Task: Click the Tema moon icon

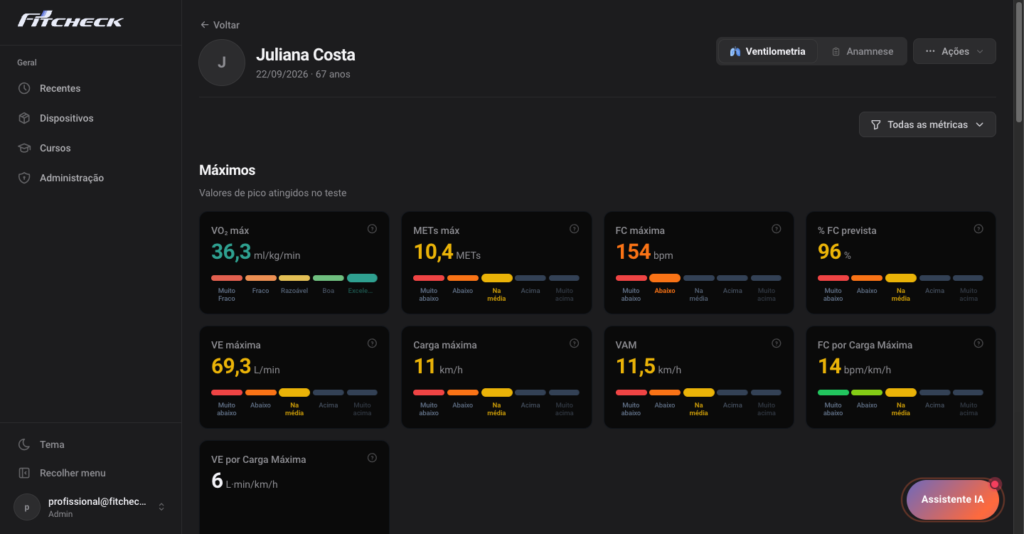Action: point(24,445)
